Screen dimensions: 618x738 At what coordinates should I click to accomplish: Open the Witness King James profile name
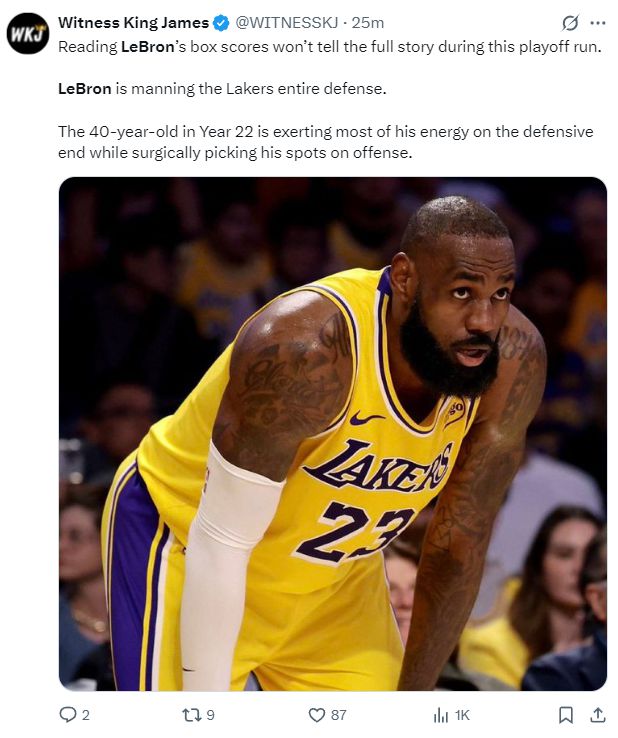click(x=133, y=23)
